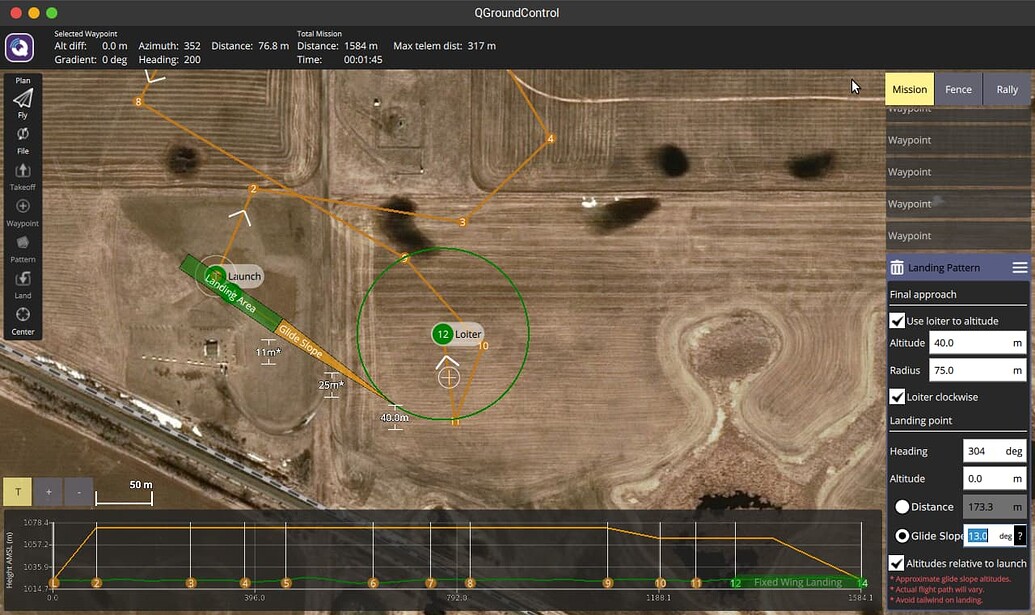
Task: Select the Takeoff tool icon
Action: [x=23, y=171]
